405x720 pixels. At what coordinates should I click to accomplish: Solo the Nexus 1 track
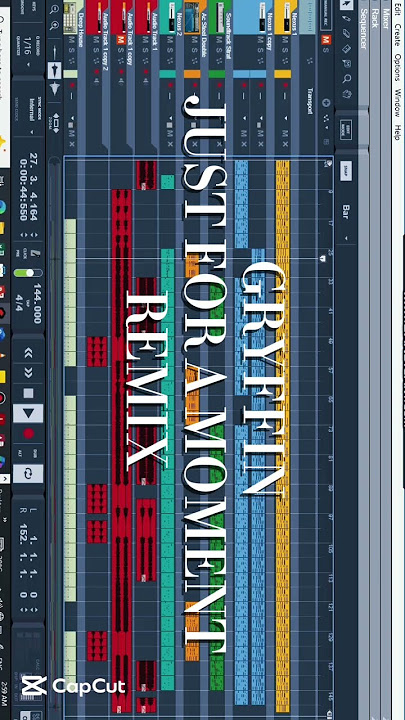click(x=285, y=50)
